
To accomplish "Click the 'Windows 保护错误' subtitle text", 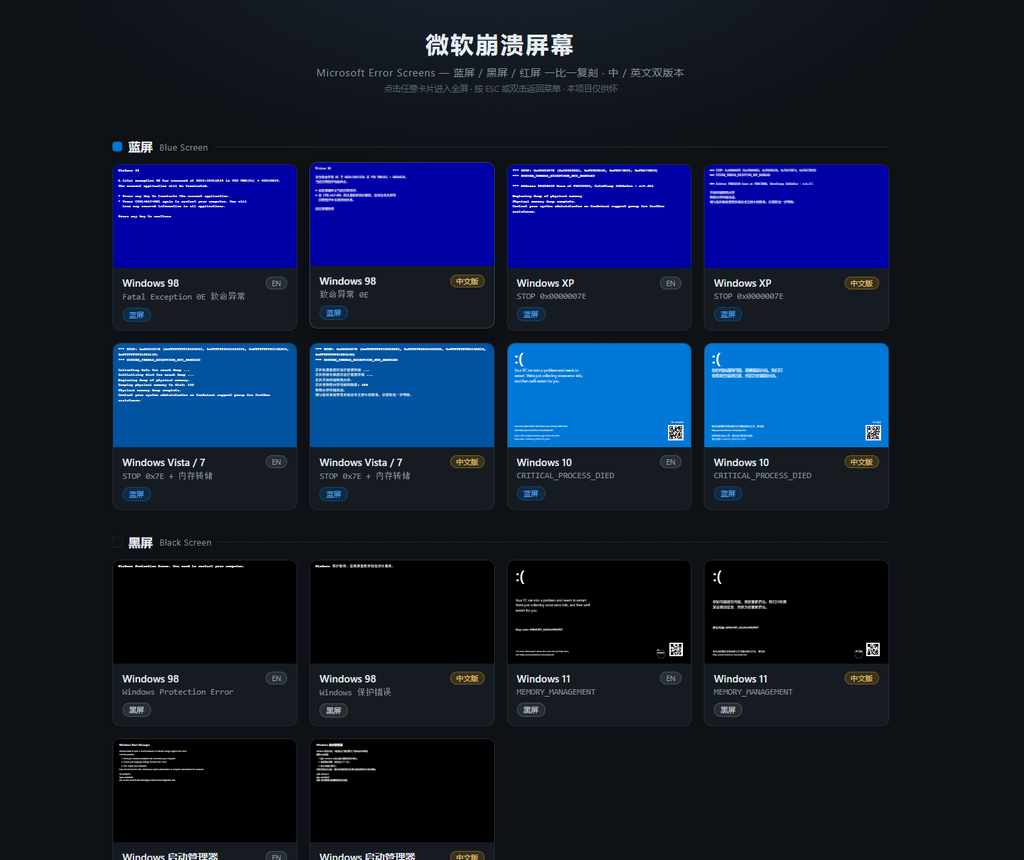I will (x=355, y=692).
